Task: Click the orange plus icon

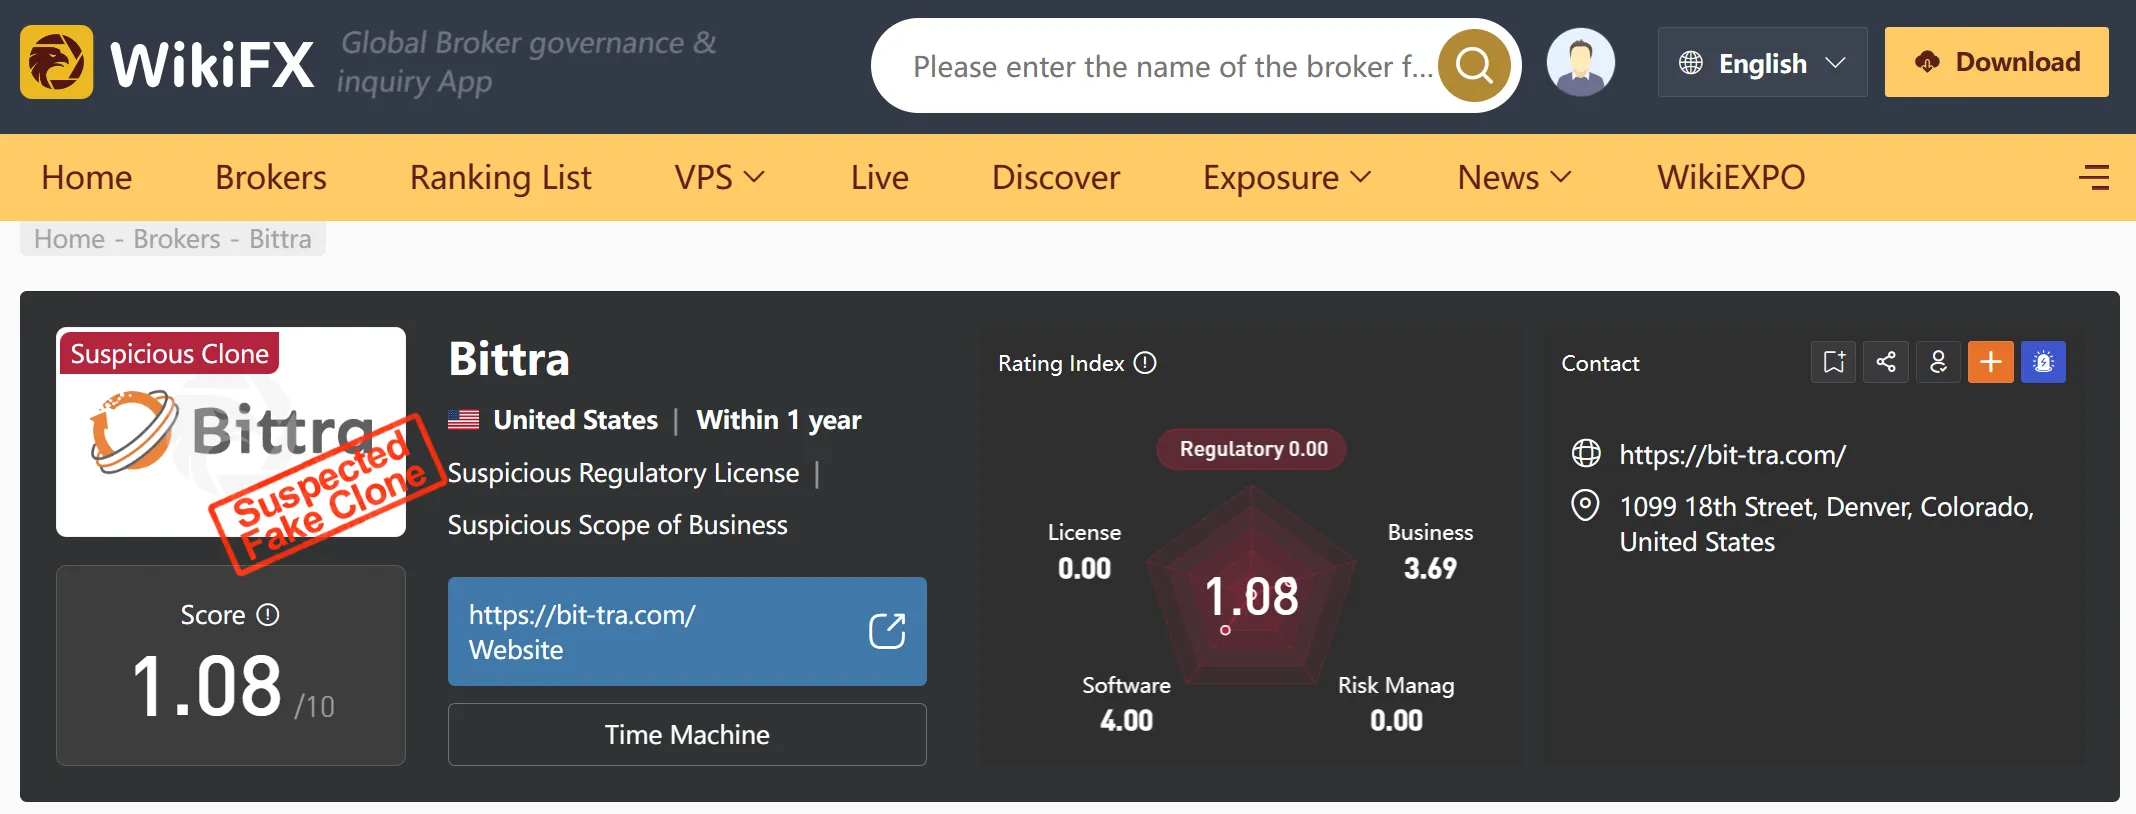Action: coord(1991,362)
